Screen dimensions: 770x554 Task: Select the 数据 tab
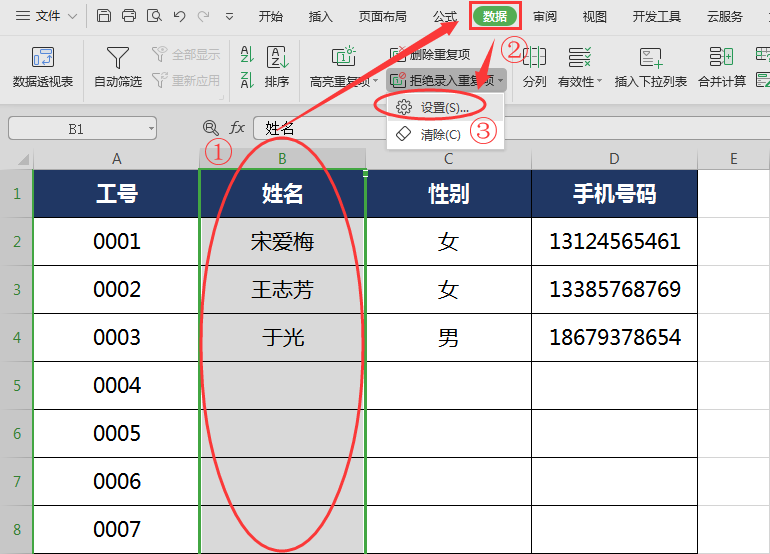pos(495,16)
